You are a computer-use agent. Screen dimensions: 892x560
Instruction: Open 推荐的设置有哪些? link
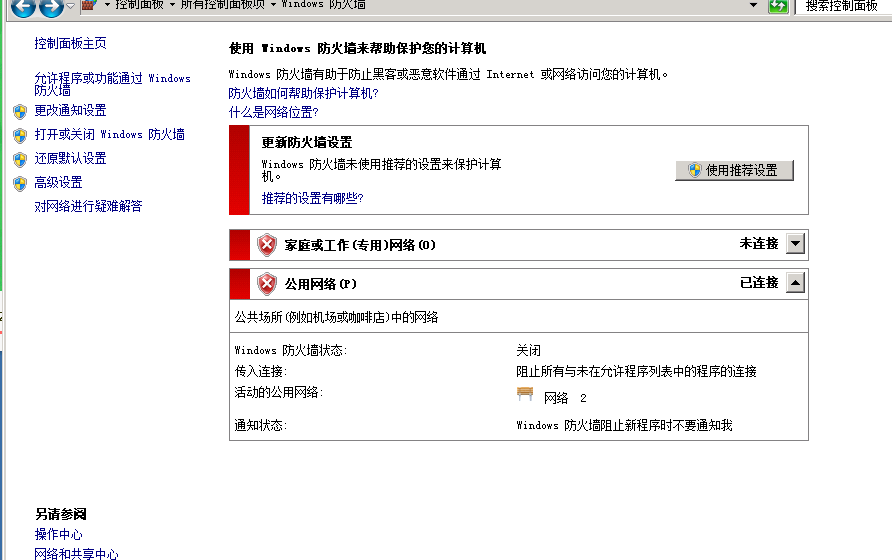click(x=312, y=198)
